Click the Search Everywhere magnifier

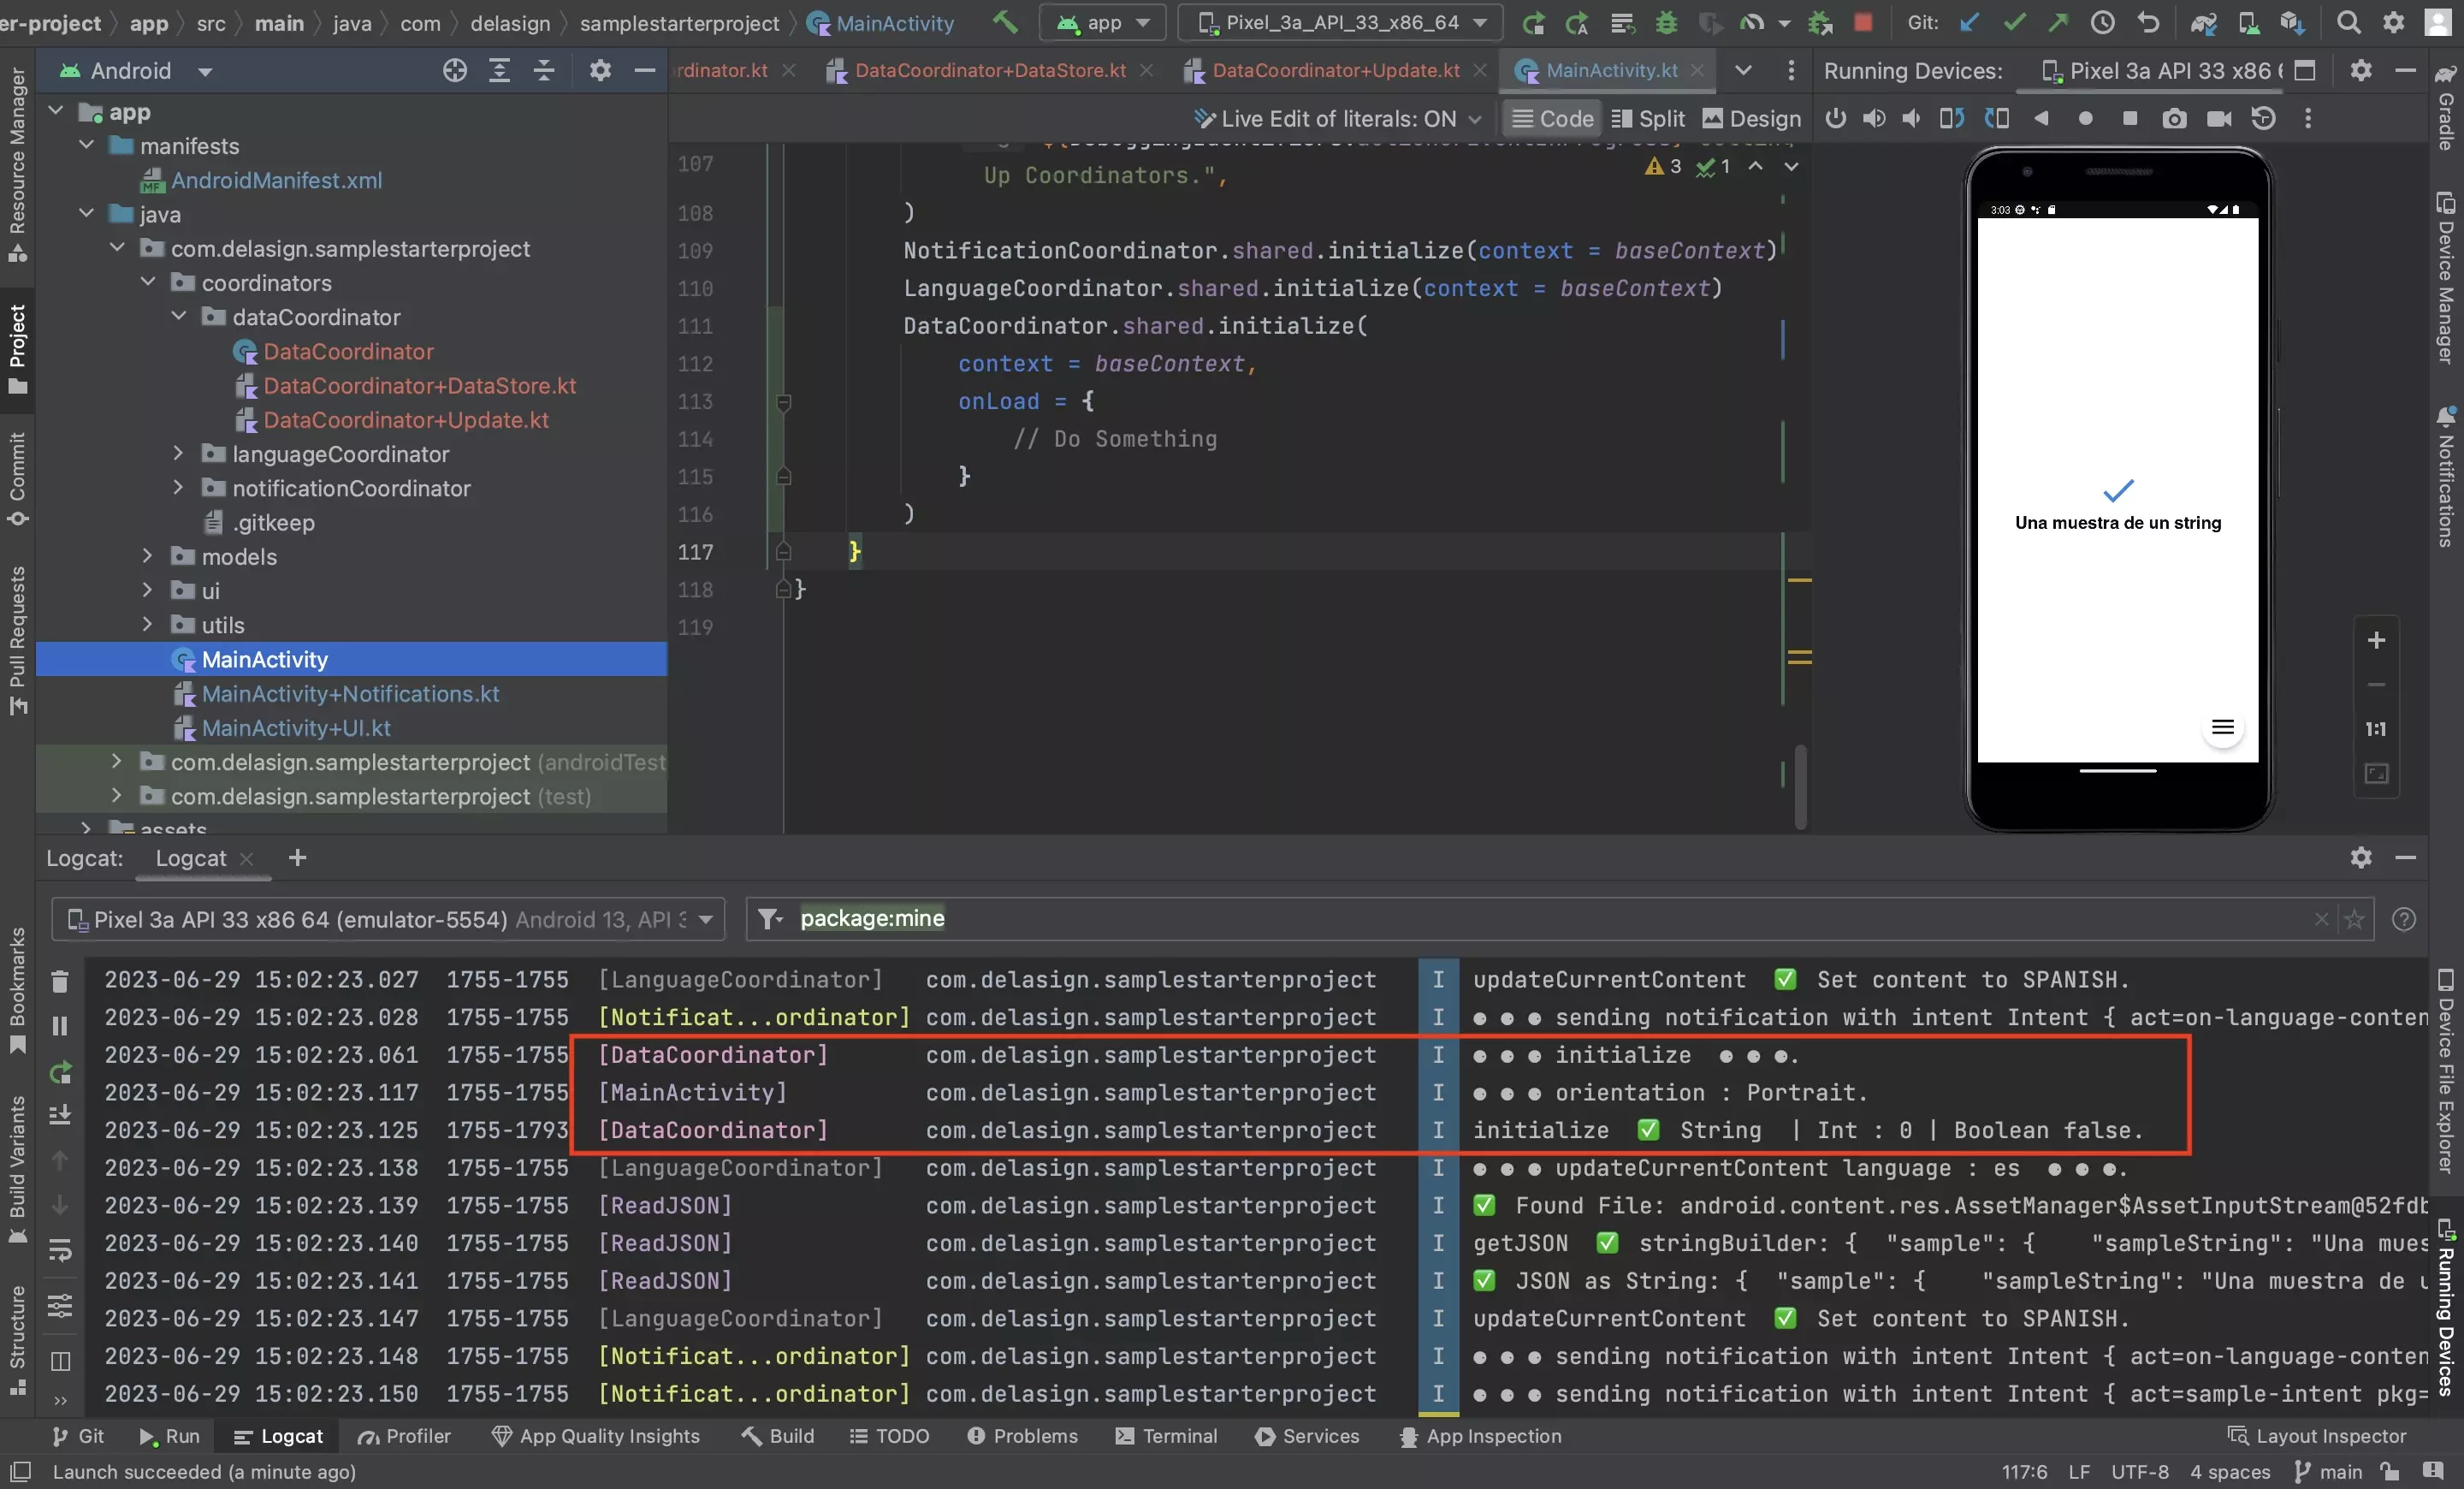tap(2348, 22)
